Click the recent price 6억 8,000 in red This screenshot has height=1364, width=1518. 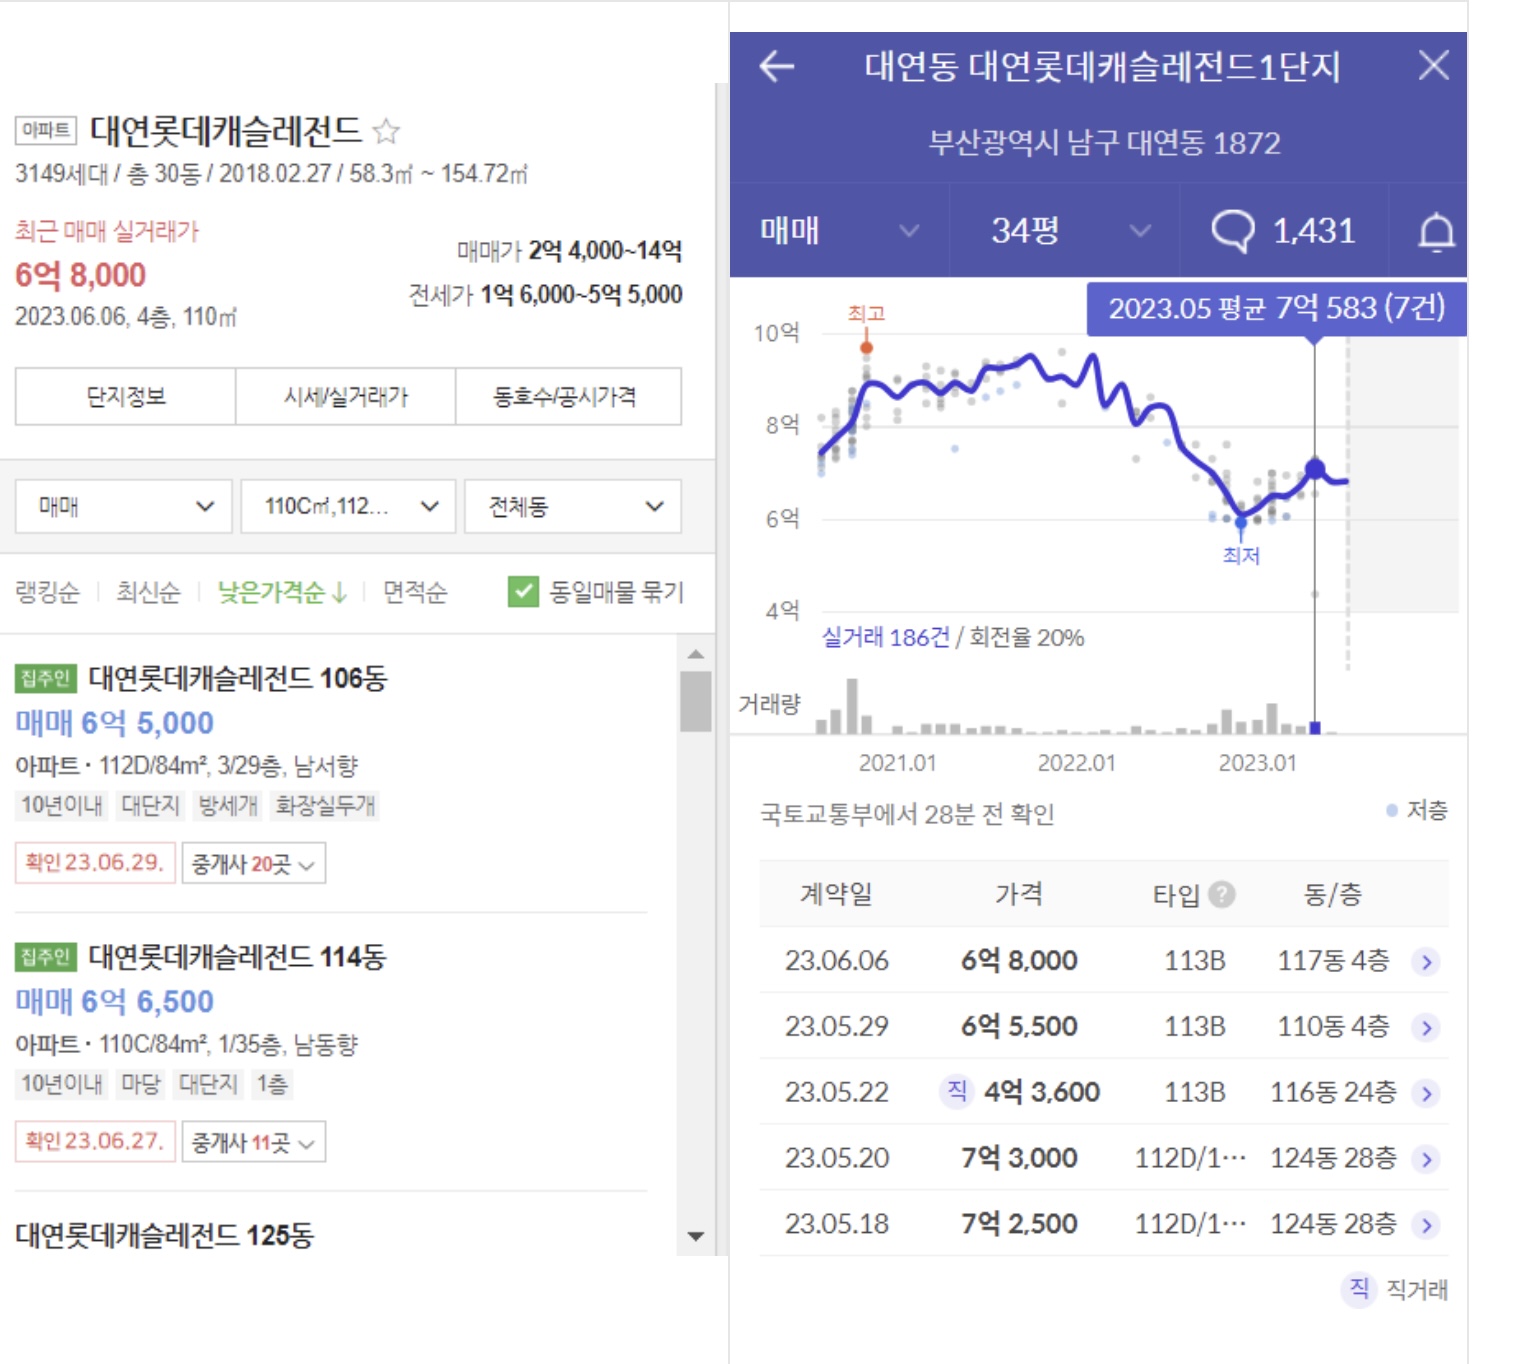coord(80,275)
